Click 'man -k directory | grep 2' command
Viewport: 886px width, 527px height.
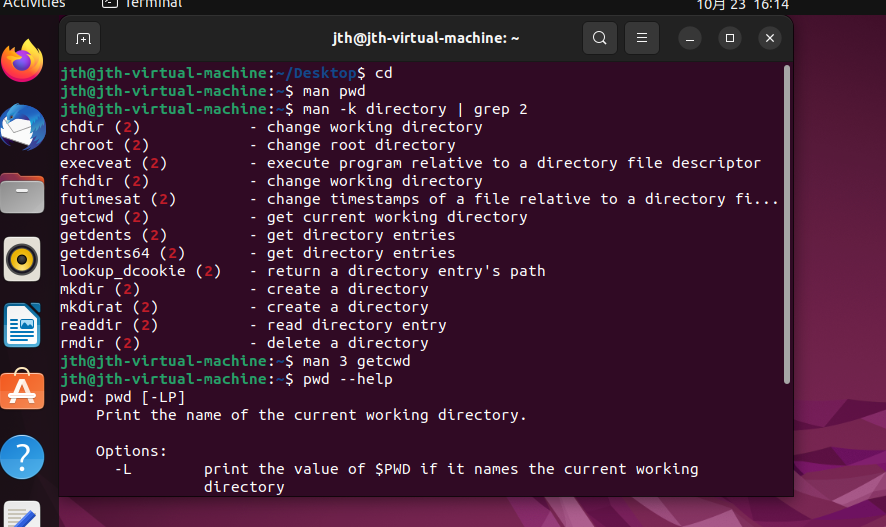pos(415,109)
